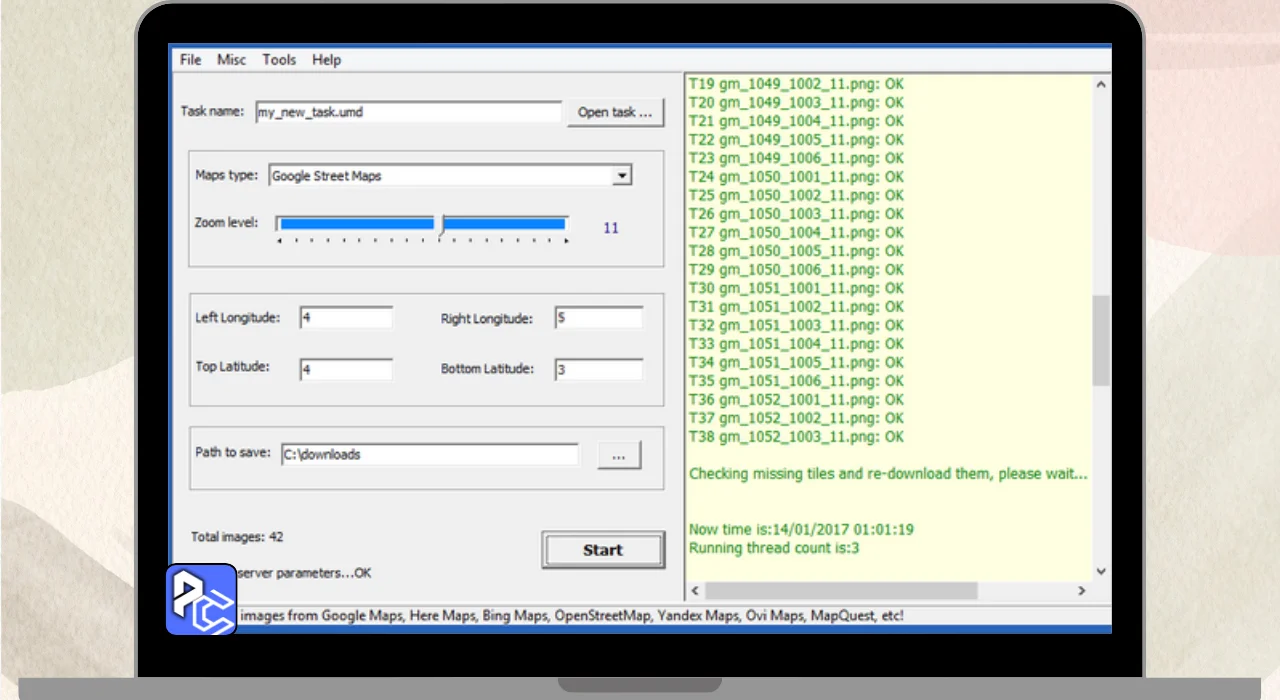Click log line T27 gm_1050_1004_11.png
Viewport: 1280px width, 700px height.
796,232
